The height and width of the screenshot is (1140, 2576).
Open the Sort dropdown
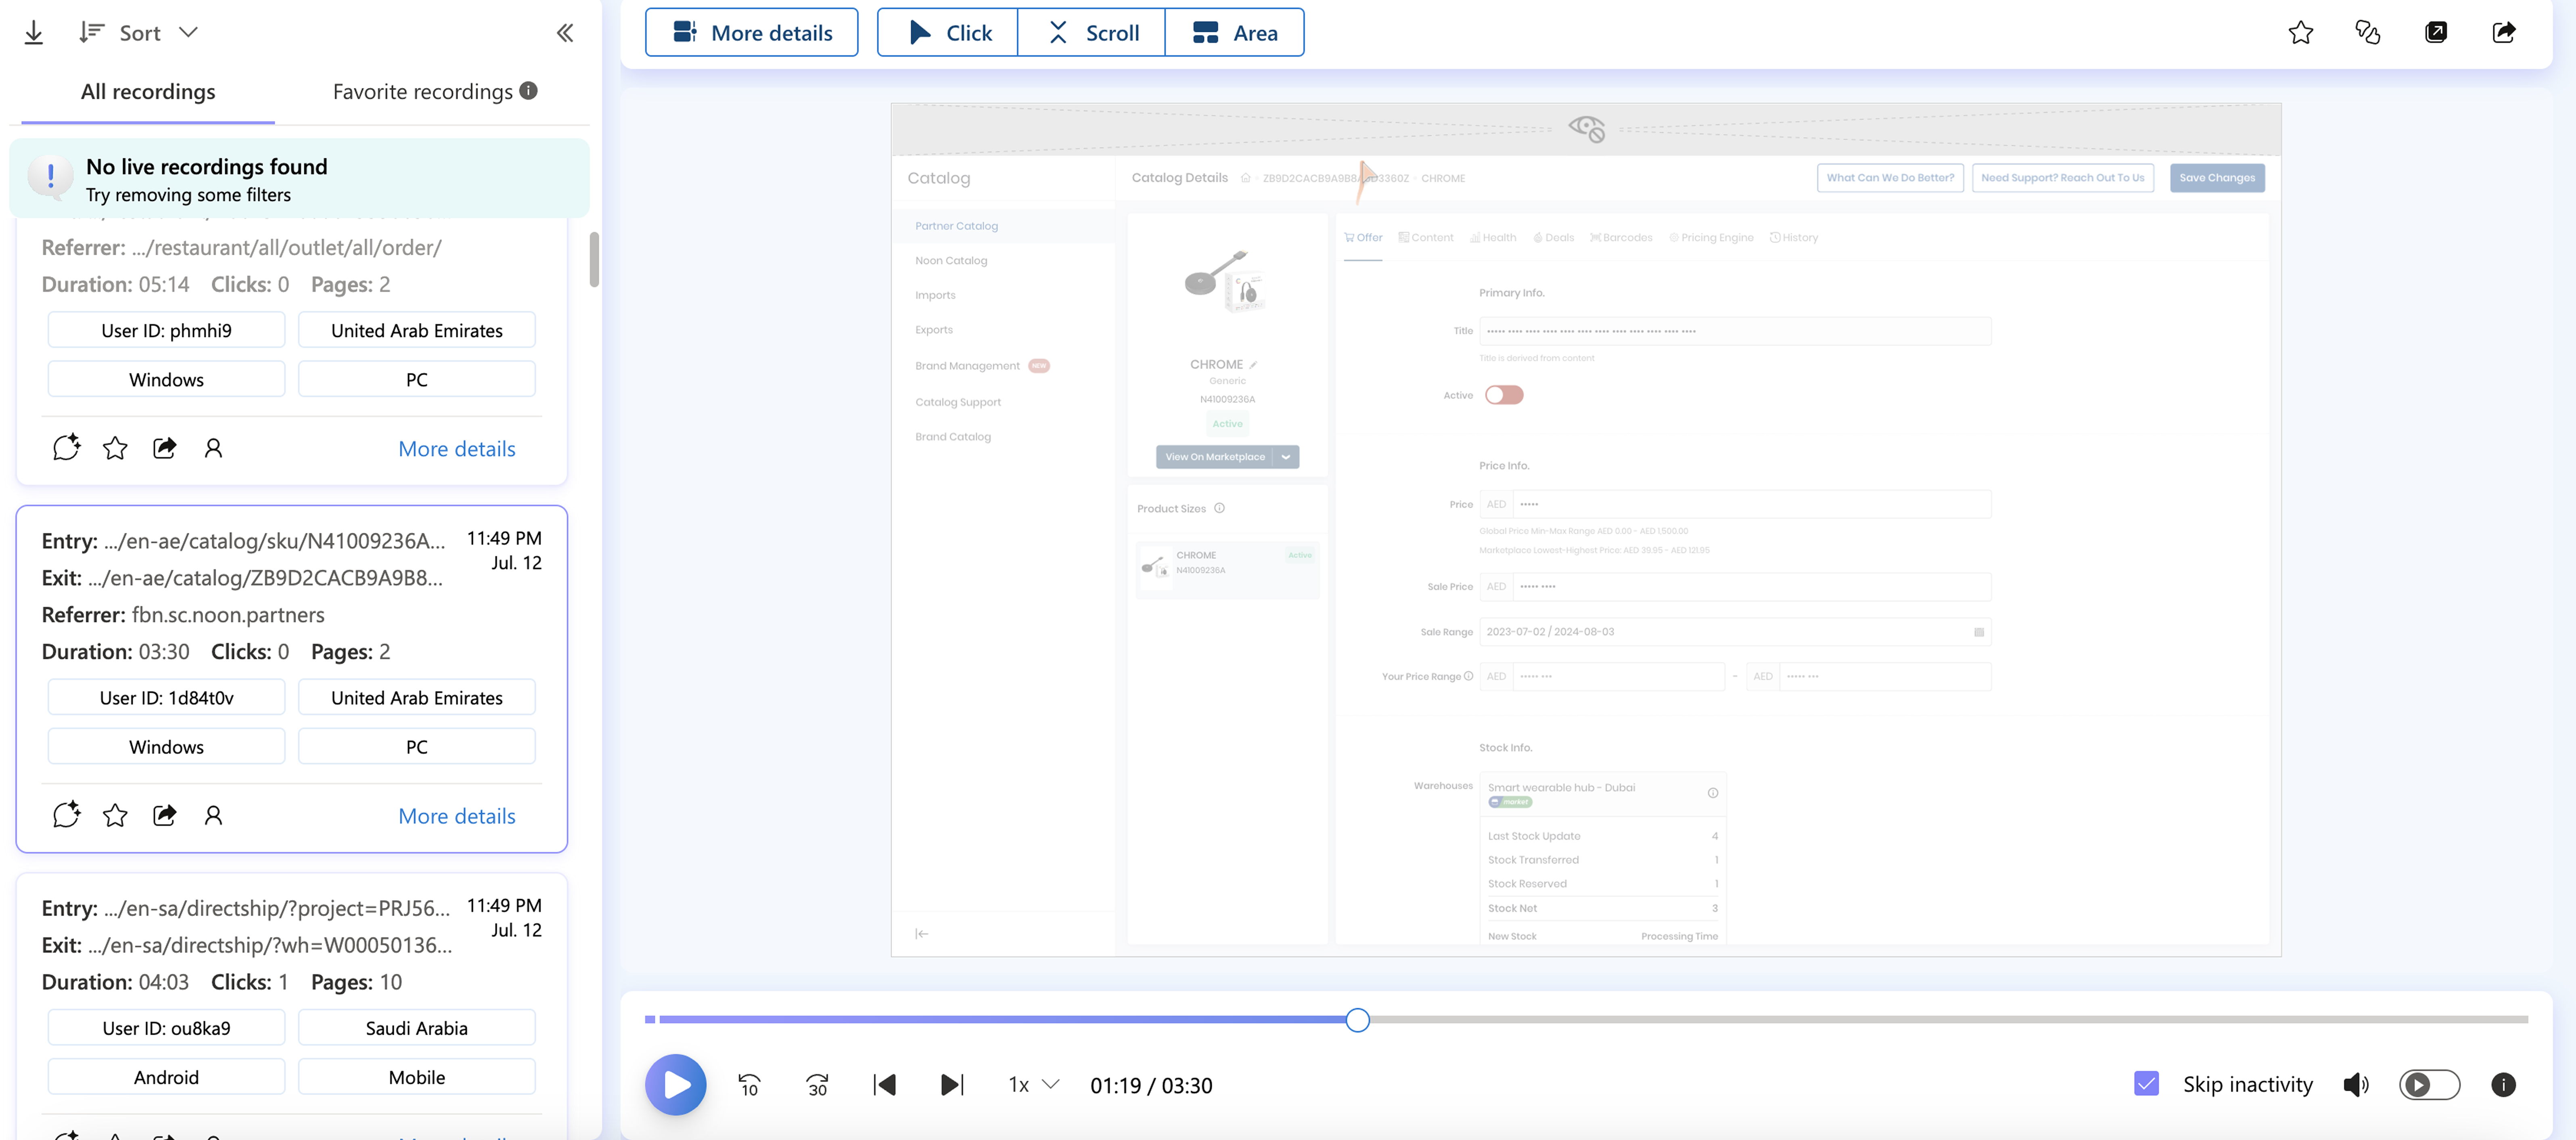point(140,33)
